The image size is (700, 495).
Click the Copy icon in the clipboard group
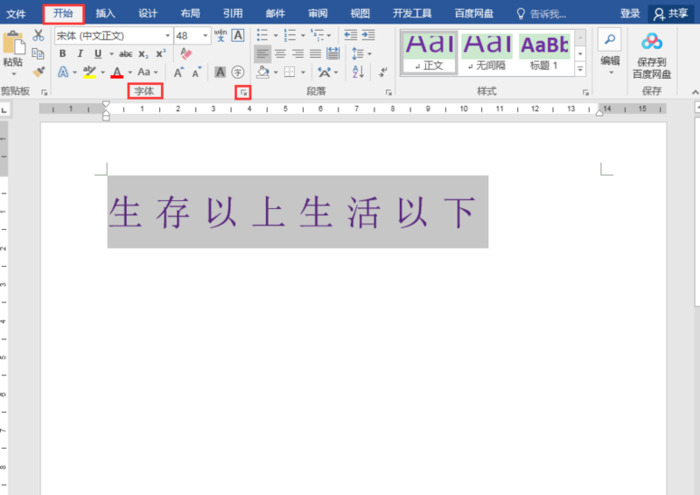click(x=38, y=54)
